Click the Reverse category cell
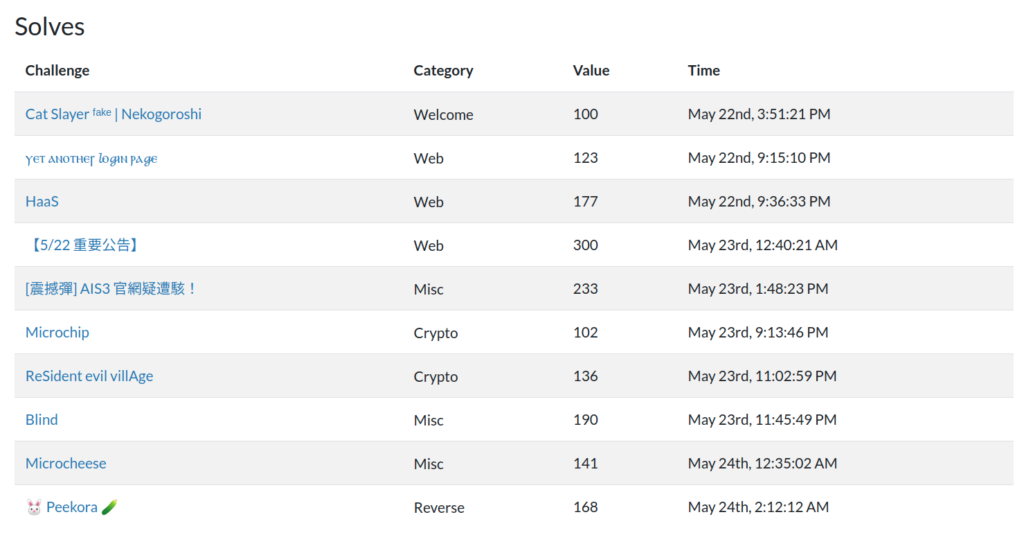 pos(439,508)
